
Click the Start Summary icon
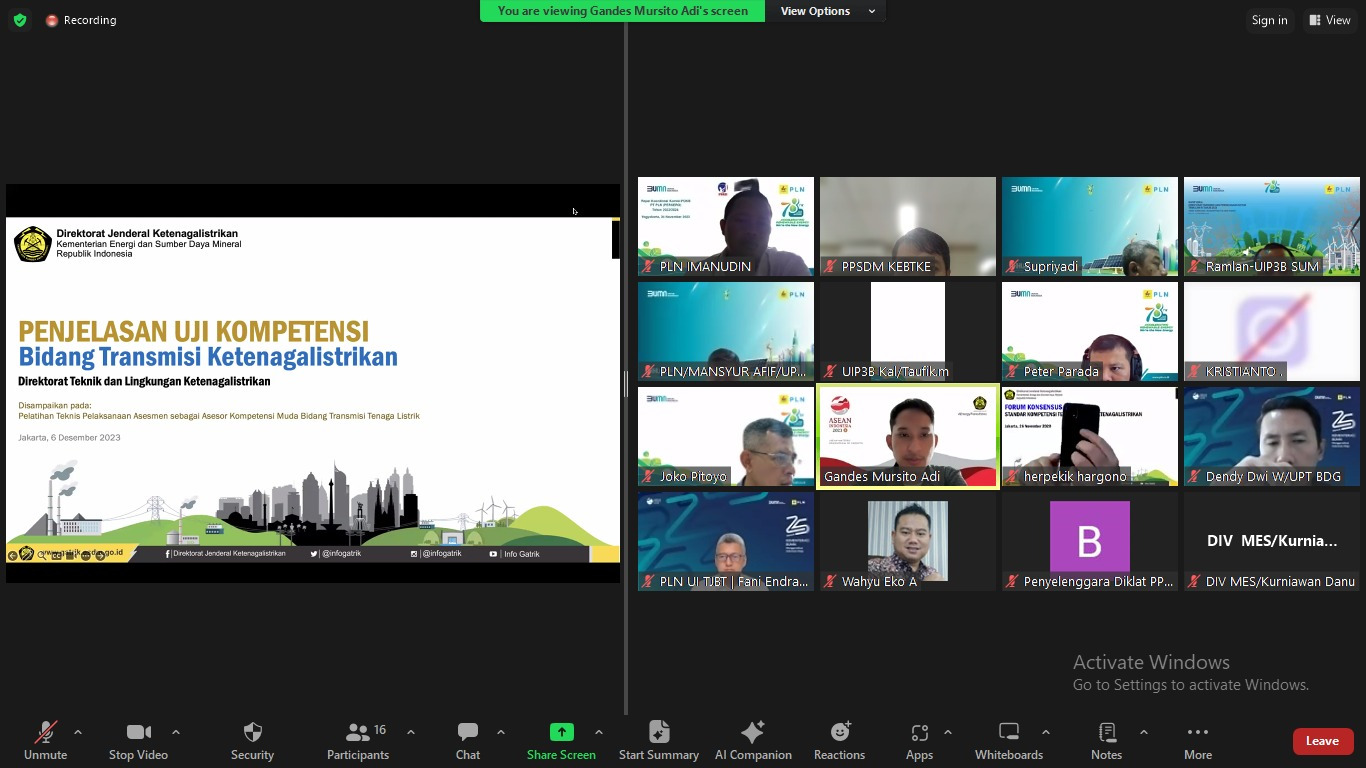658,732
